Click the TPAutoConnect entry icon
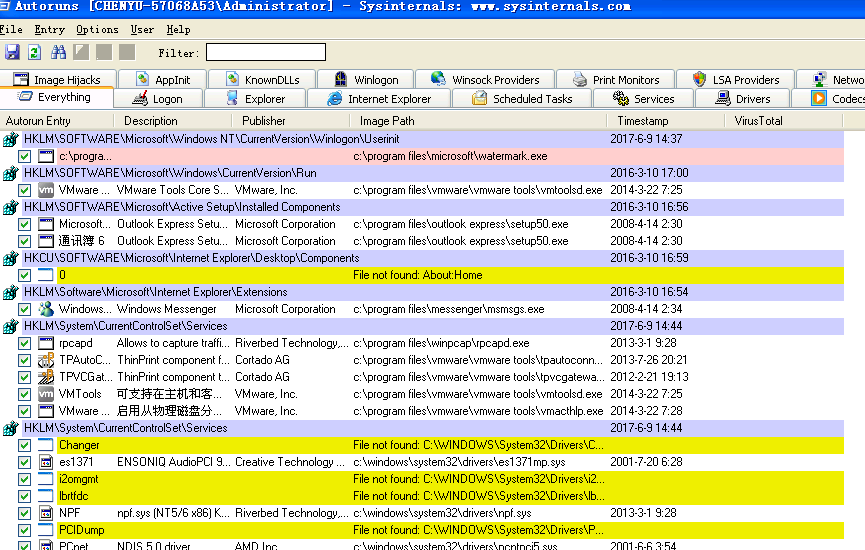The height and width of the screenshot is (550, 865). (x=46, y=360)
